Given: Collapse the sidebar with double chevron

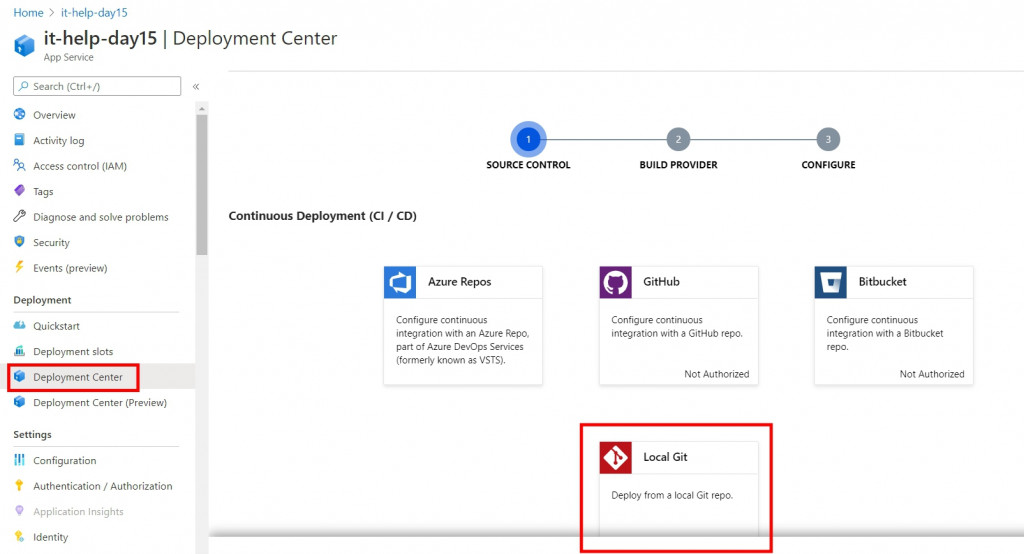Looking at the screenshot, I should [x=196, y=86].
